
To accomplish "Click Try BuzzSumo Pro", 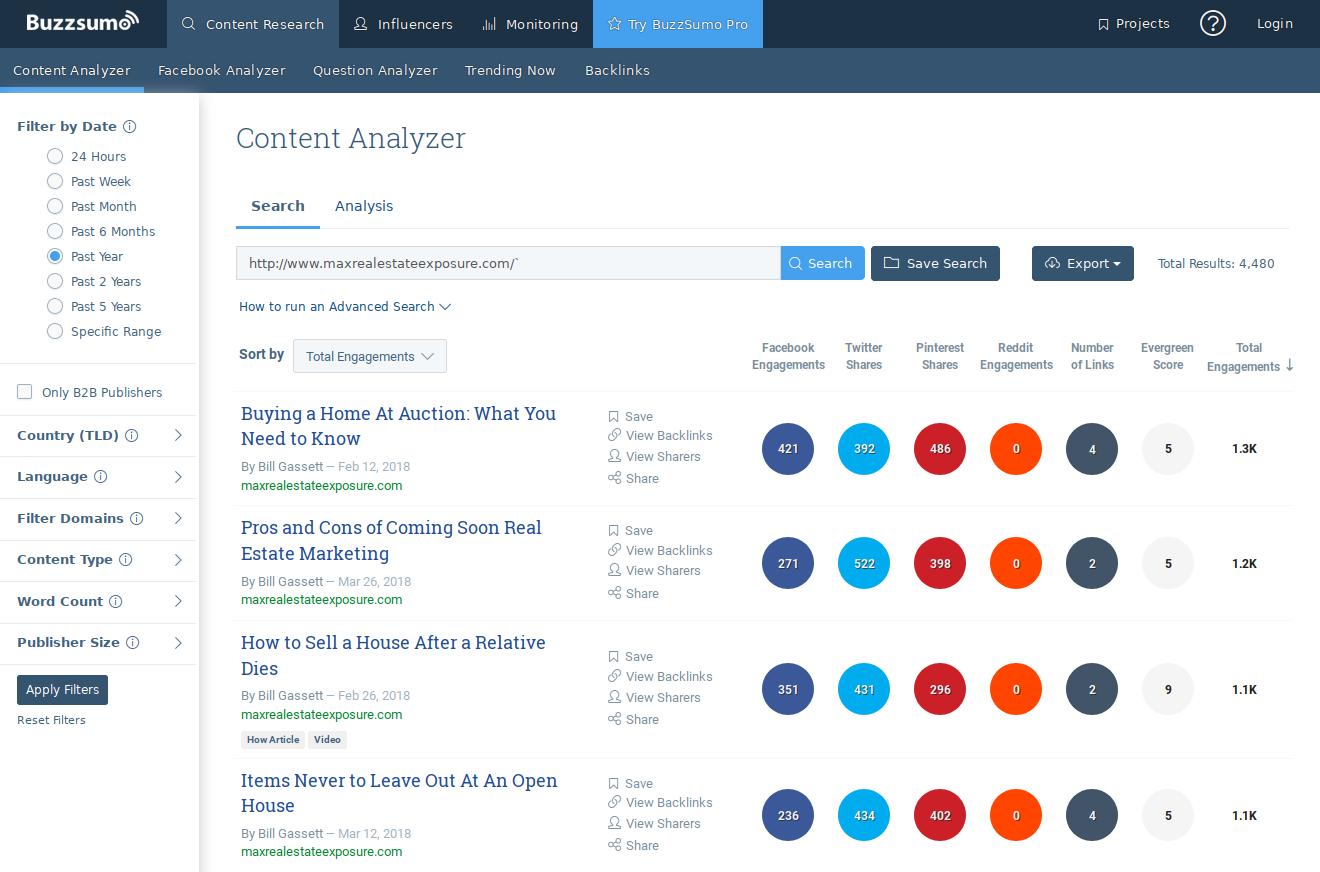I will 678,24.
